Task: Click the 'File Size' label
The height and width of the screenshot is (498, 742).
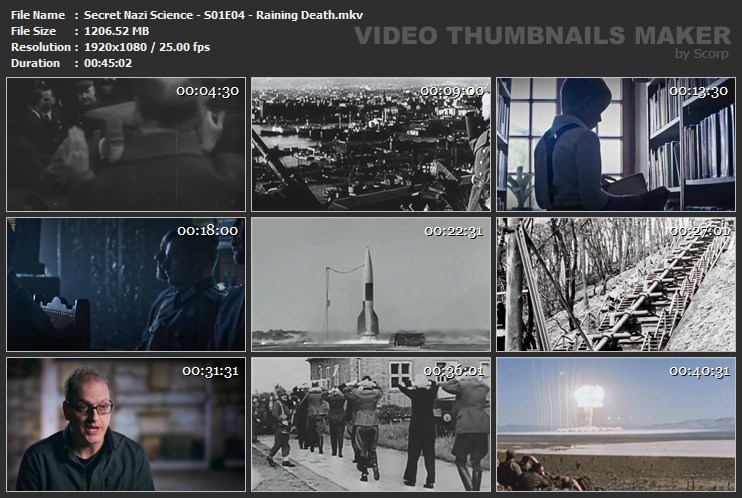Action: [x=33, y=31]
